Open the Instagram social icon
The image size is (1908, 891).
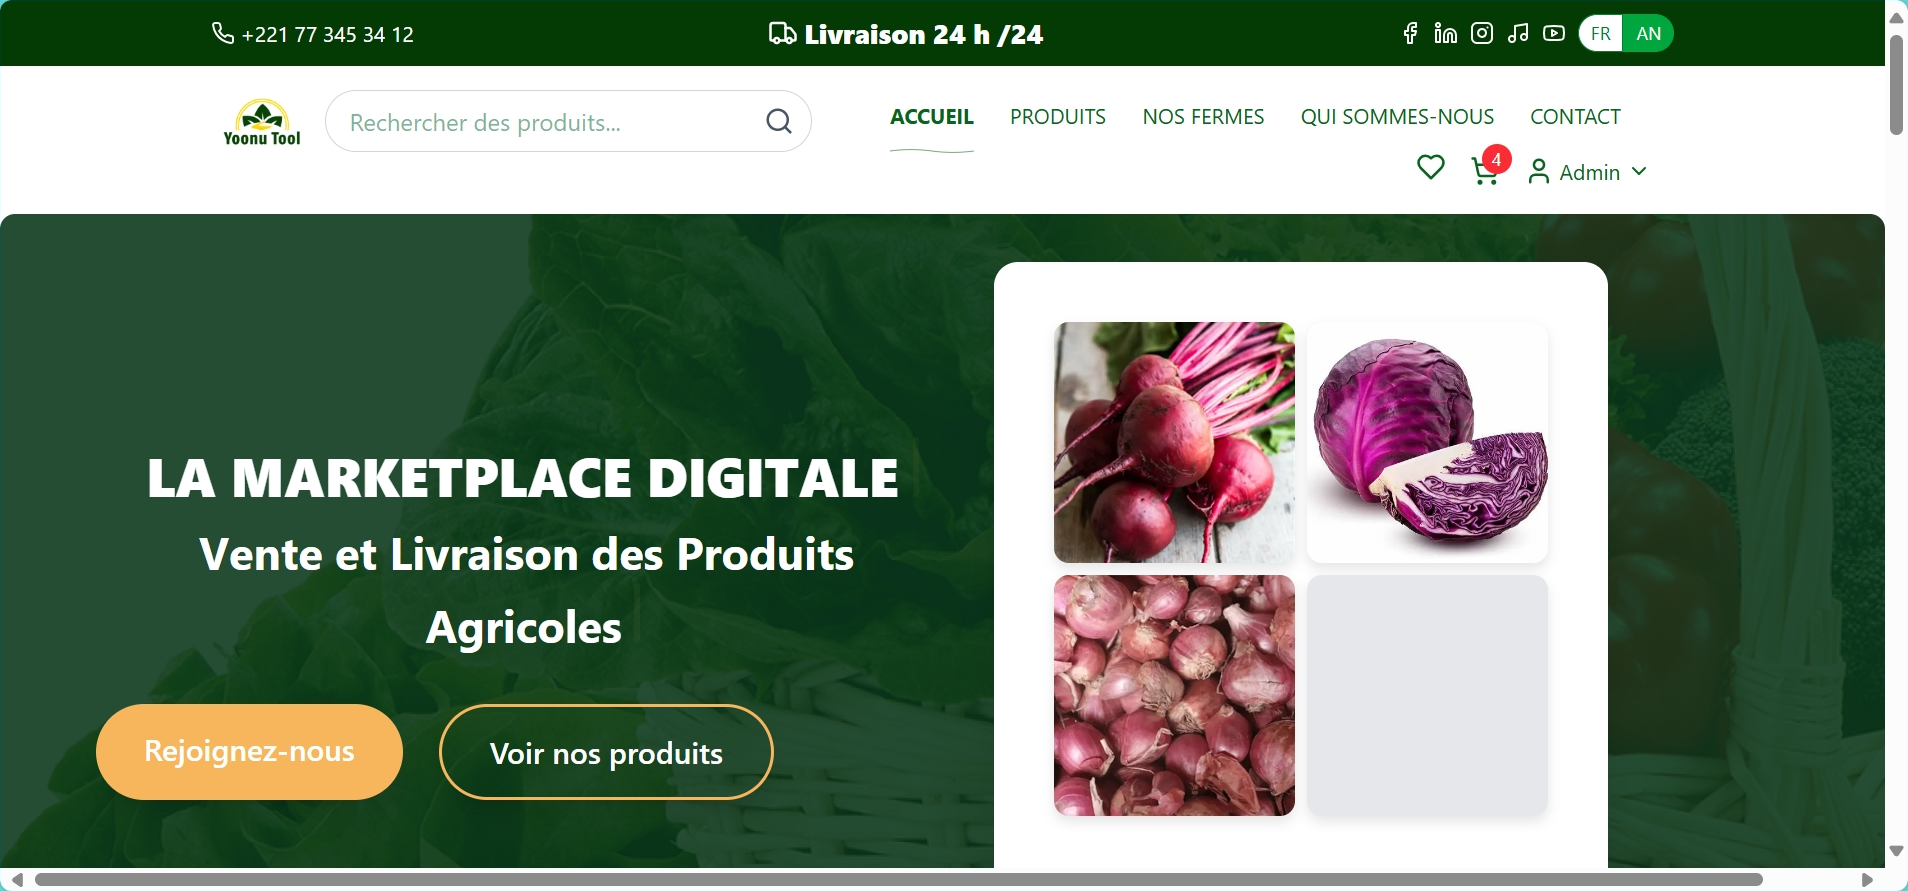point(1482,34)
